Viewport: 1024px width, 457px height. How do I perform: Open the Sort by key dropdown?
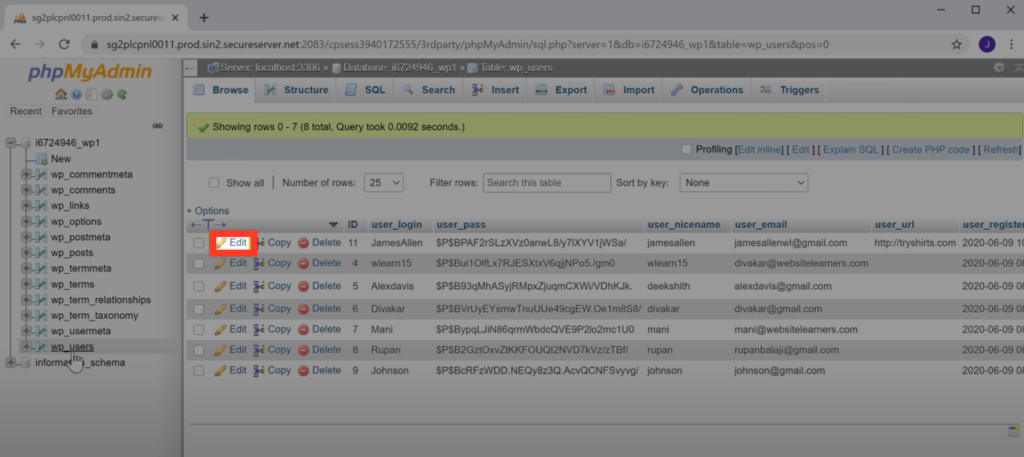tap(744, 183)
